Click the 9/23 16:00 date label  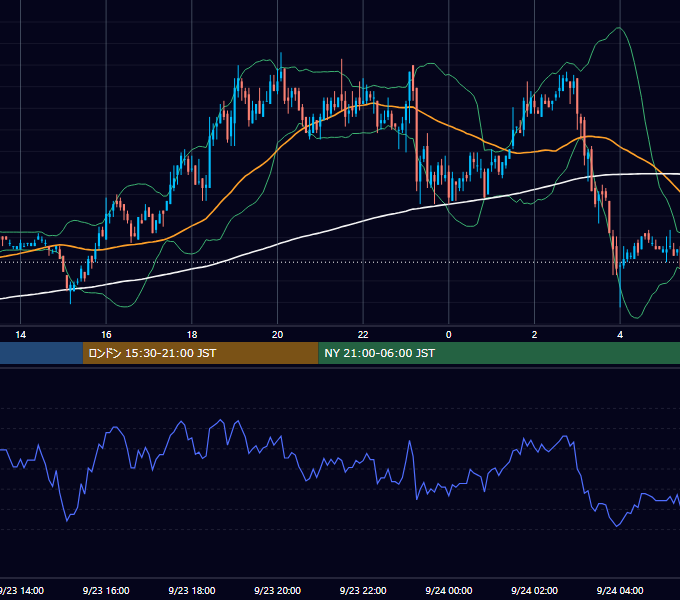pos(106,590)
